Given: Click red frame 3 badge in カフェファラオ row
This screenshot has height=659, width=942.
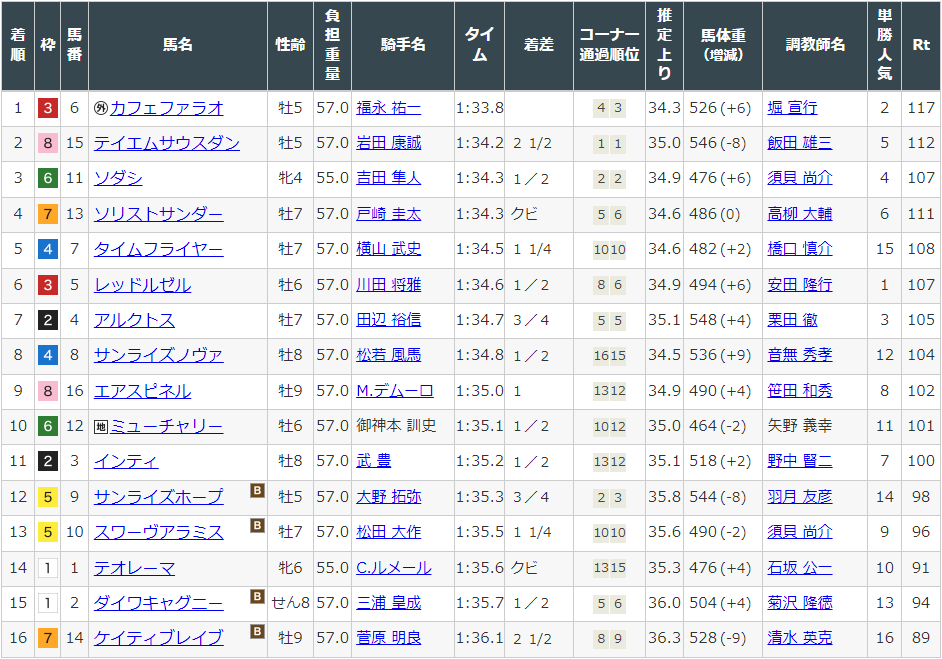Looking at the screenshot, I should pos(47,108).
